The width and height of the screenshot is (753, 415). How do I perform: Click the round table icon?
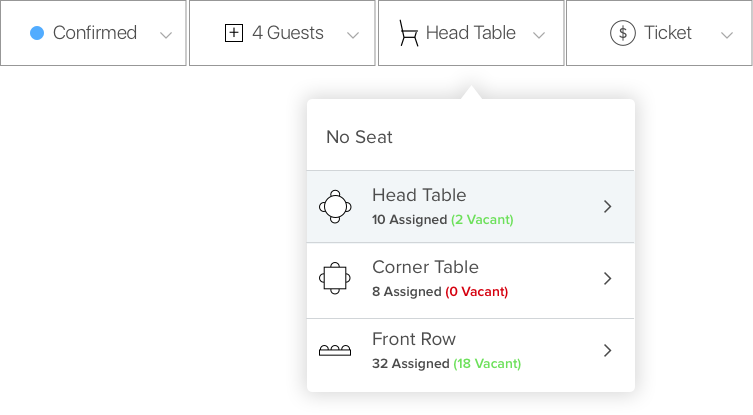pos(335,207)
